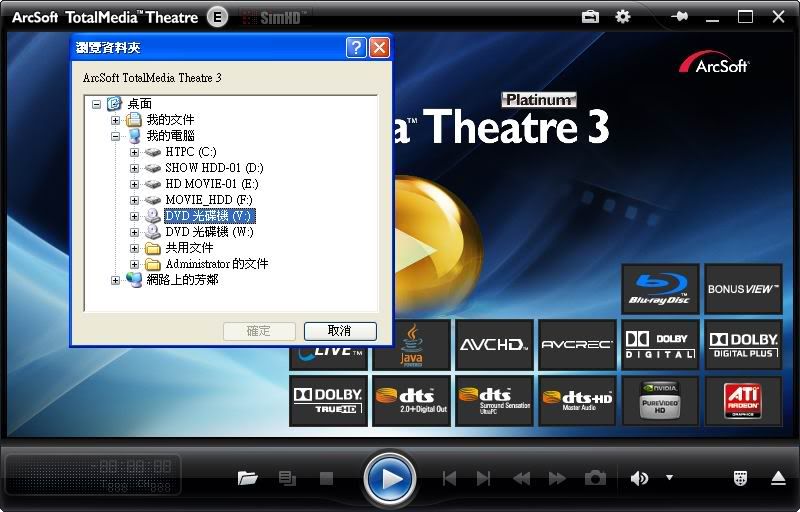The height and width of the screenshot is (512, 800).
Task: Mute audio via the speaker icon
Action: tap(639, 478)
